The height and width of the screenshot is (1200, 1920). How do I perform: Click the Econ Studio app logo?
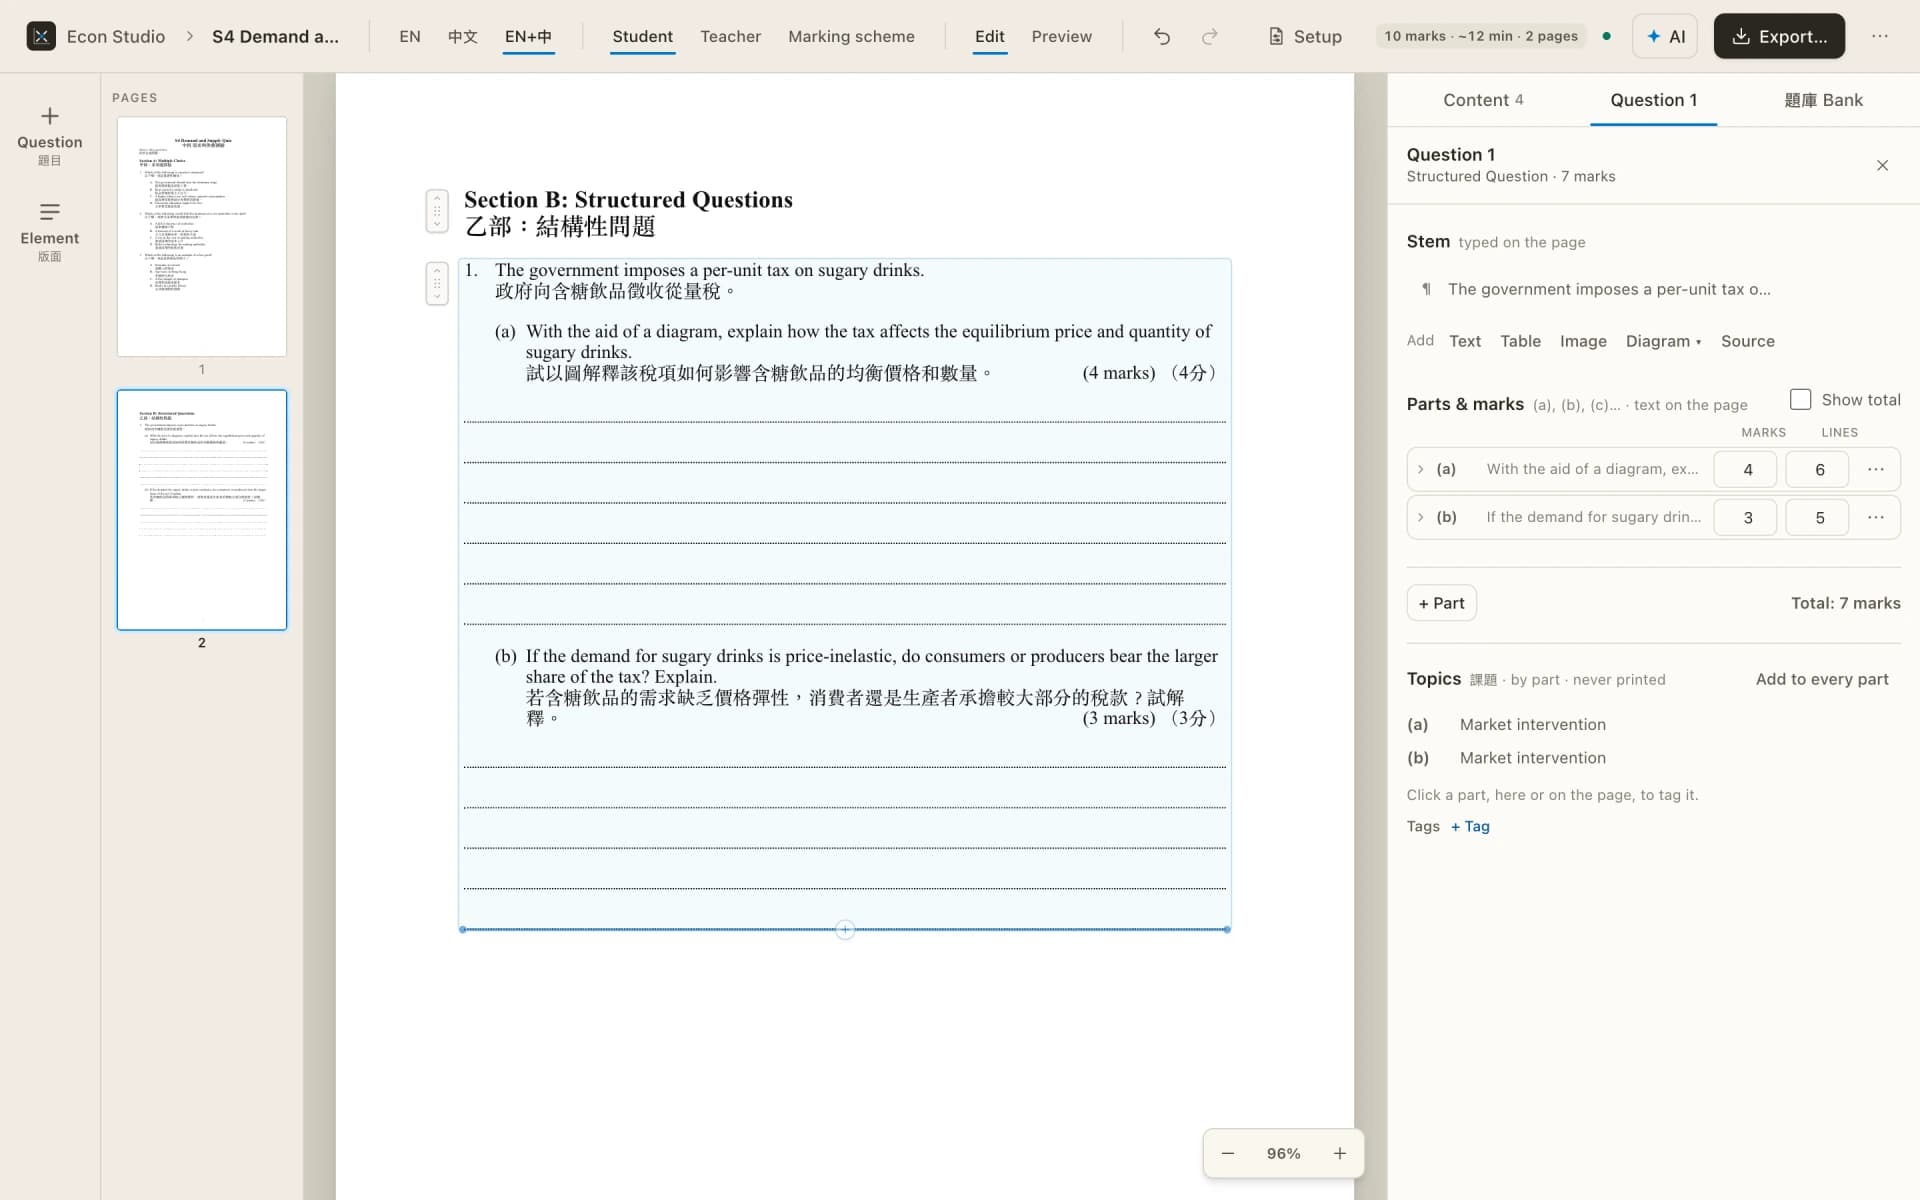pyautogui.click(x=41, y=36)
